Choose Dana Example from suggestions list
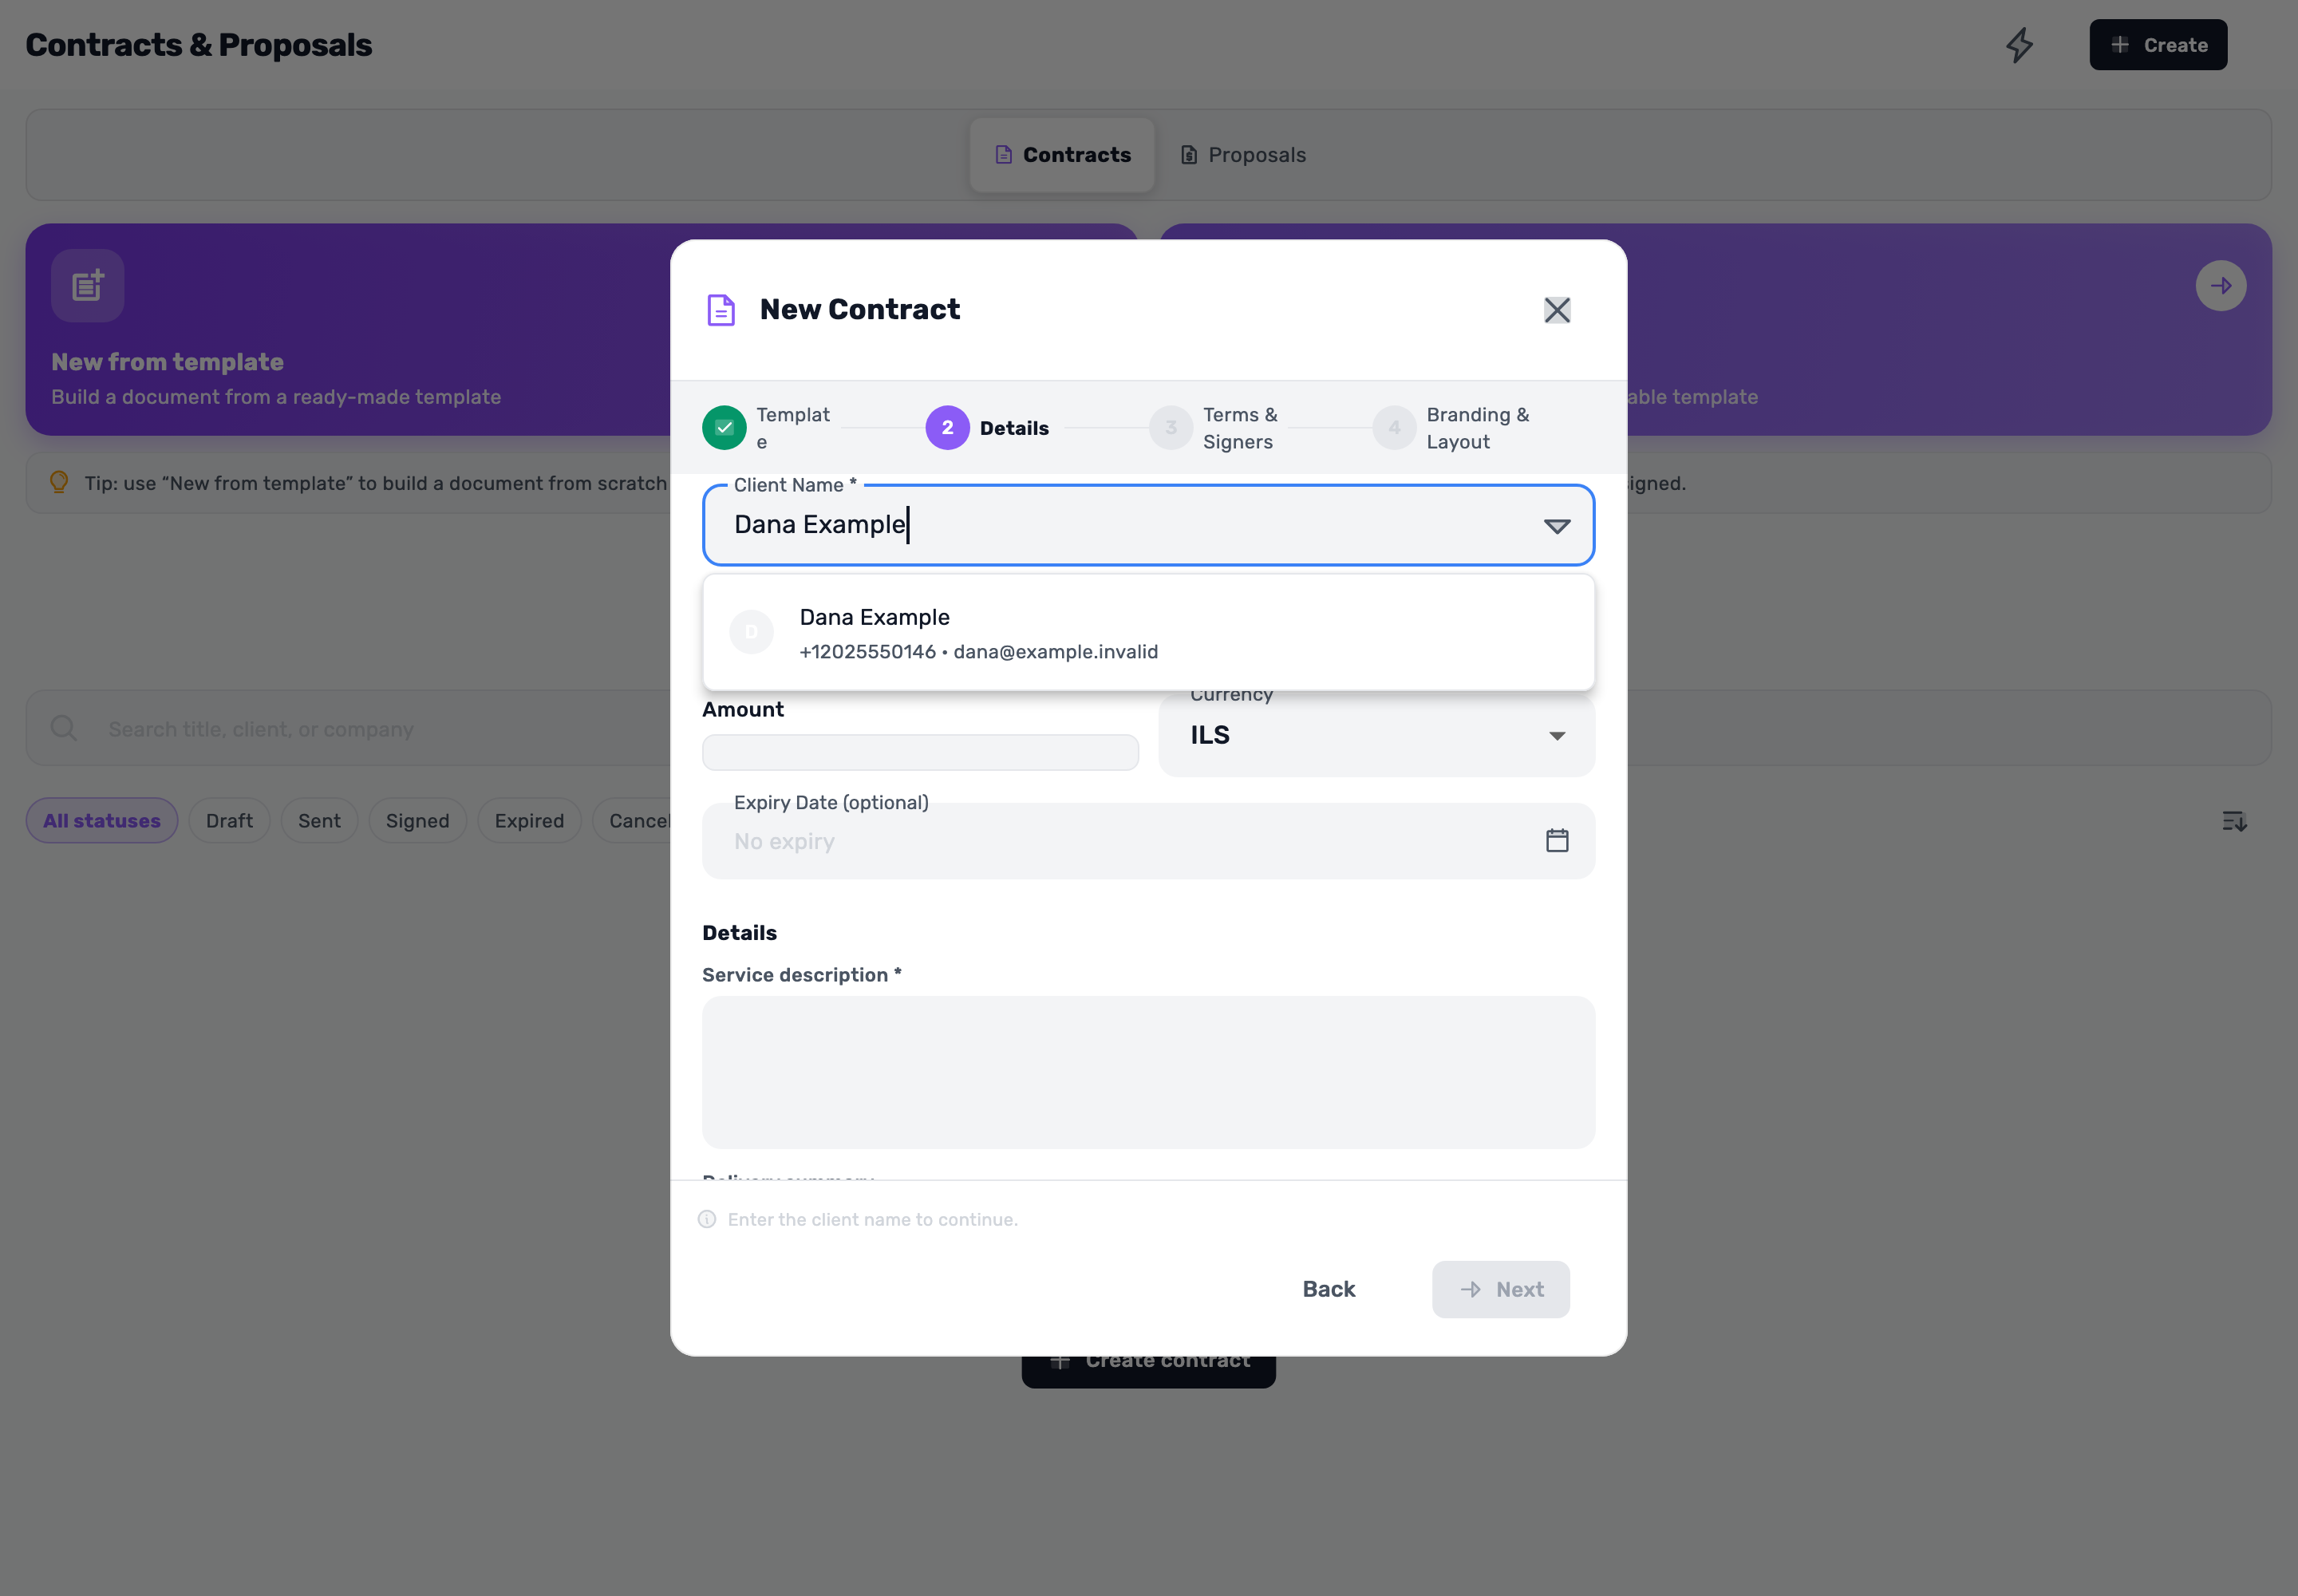This screenshot has height=1596, width=2298. [1148, 633]
